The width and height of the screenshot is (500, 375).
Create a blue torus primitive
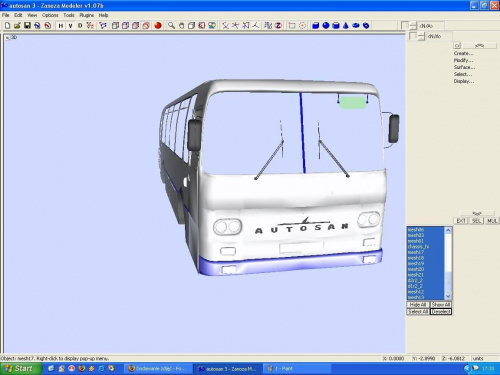coord(366,25)
